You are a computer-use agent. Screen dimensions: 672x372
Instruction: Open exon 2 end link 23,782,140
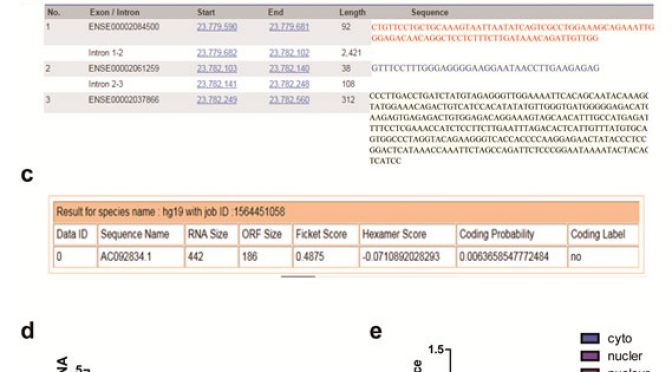pos(289,69)
